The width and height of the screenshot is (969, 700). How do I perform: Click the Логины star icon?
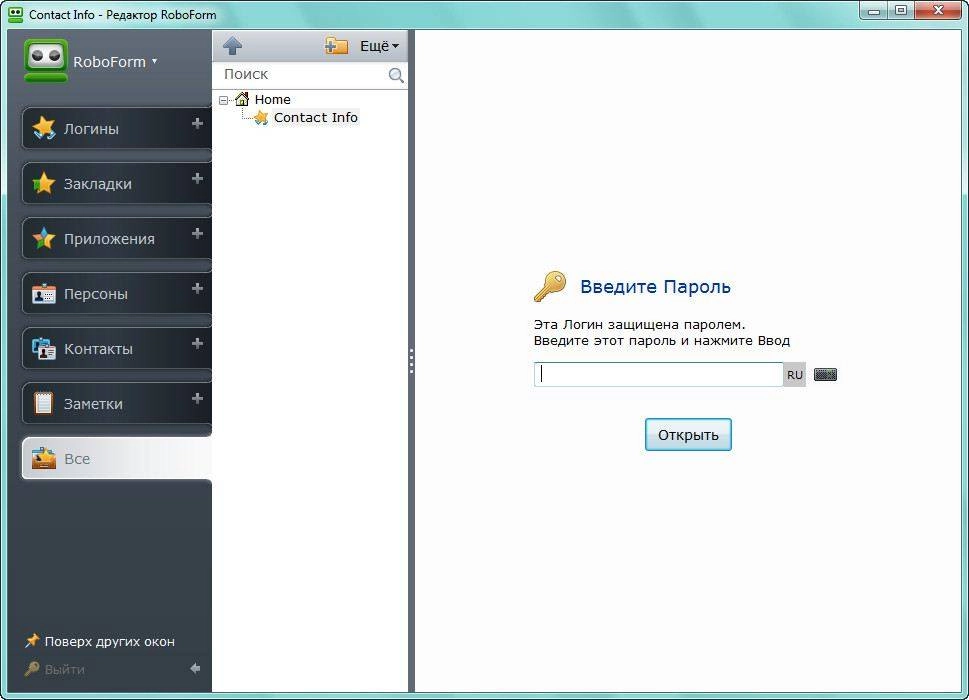tap(44, 128)
